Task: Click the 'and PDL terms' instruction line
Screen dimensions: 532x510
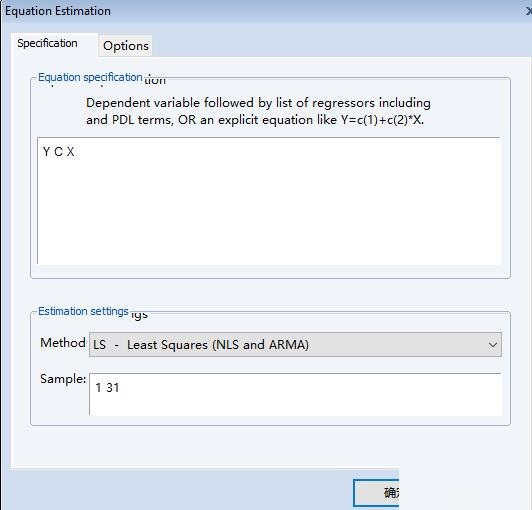Action: (255, 120)
